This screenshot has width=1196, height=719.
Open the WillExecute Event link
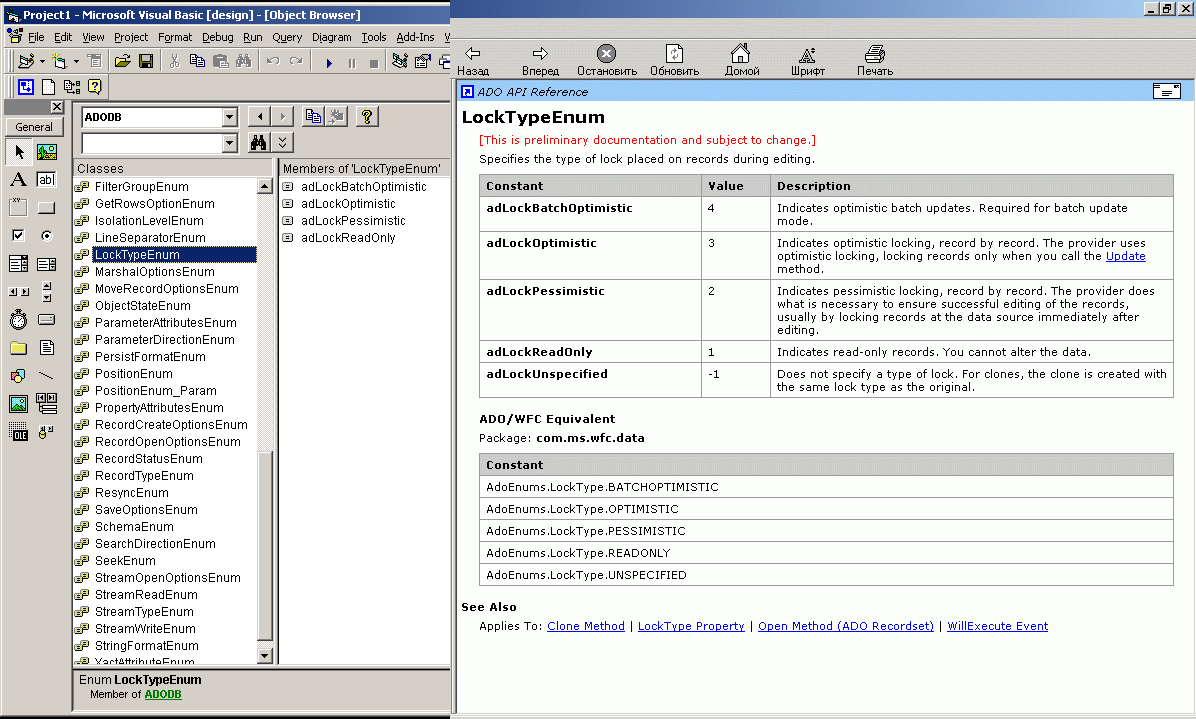(998, 626)
